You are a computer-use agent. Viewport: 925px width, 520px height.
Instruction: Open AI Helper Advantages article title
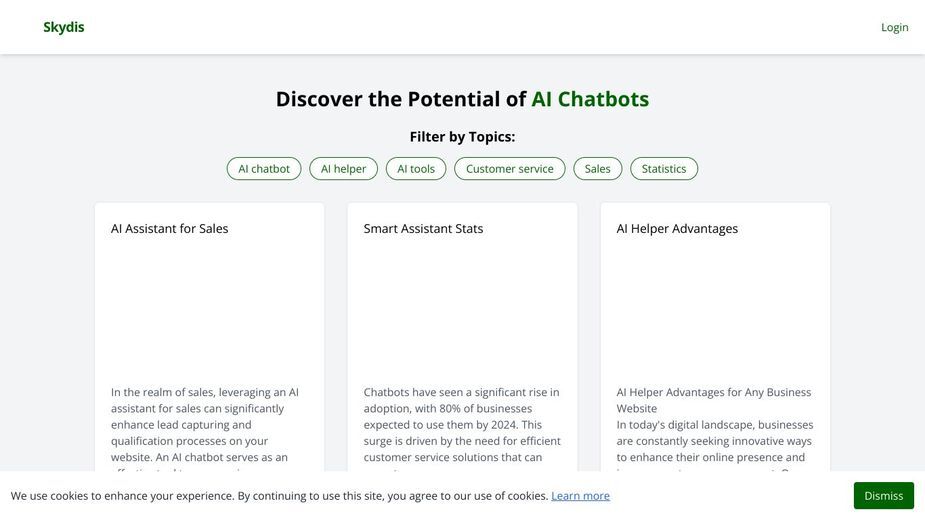coord(677,228)
